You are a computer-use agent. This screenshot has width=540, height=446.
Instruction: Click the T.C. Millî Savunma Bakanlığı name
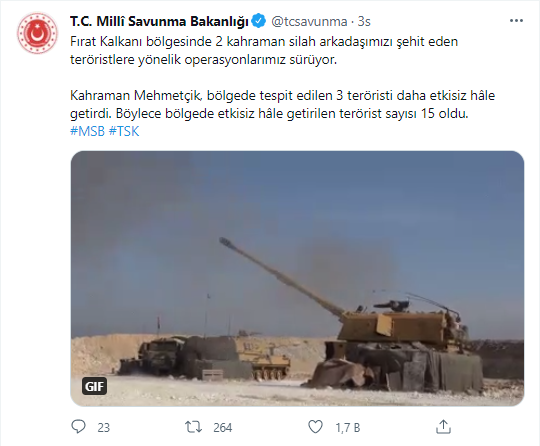tap(159, 21)
